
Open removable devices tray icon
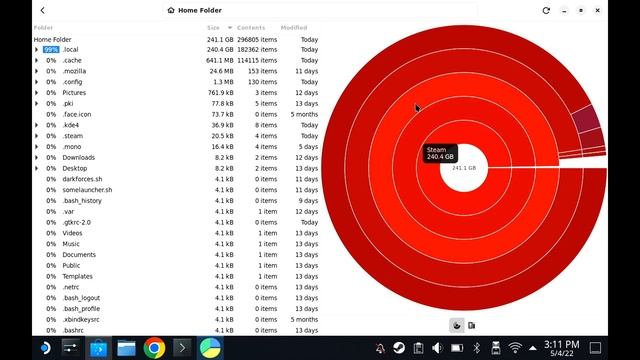(x=496, y=348)
